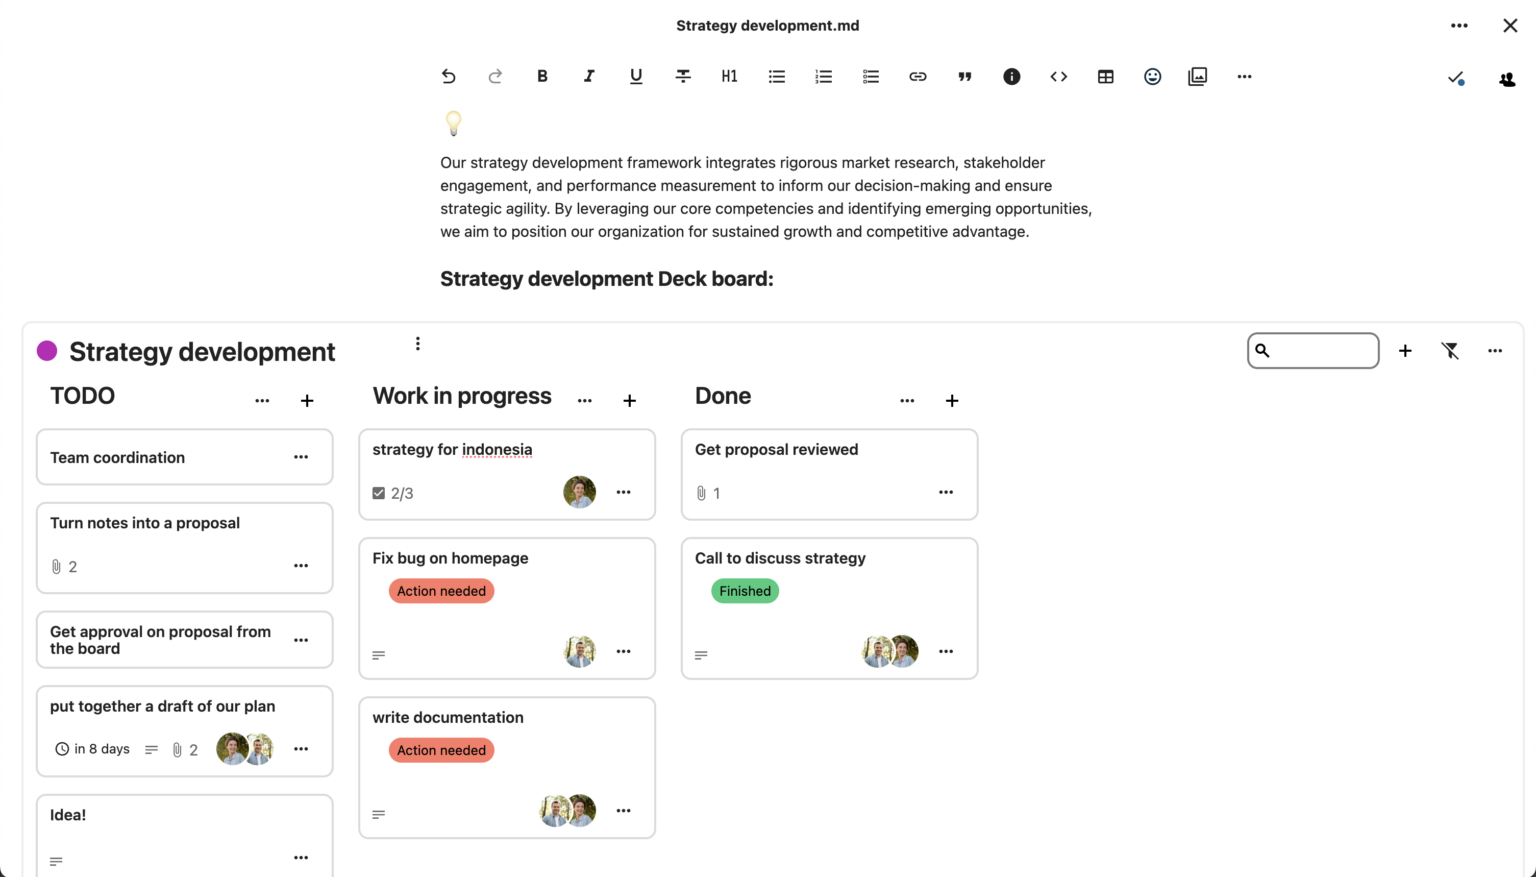Insert a table into the document

coord(1105,76)
